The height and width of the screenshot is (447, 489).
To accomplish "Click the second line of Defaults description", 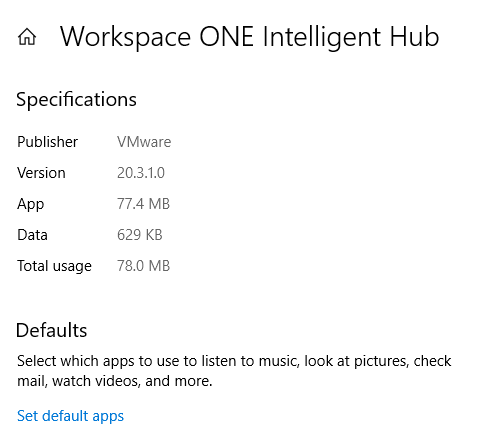I will 115,381.
